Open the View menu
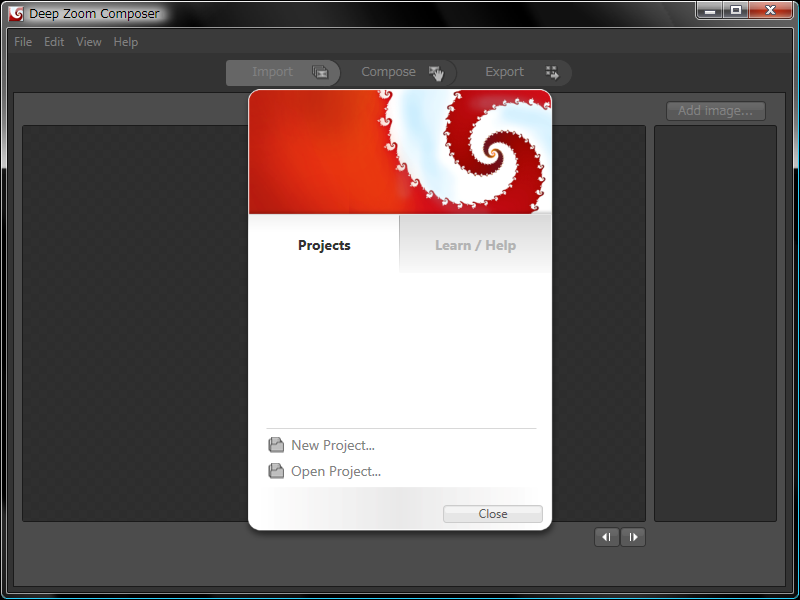The image size is (800, 600). pyautogui.click(x=89, y=42)
